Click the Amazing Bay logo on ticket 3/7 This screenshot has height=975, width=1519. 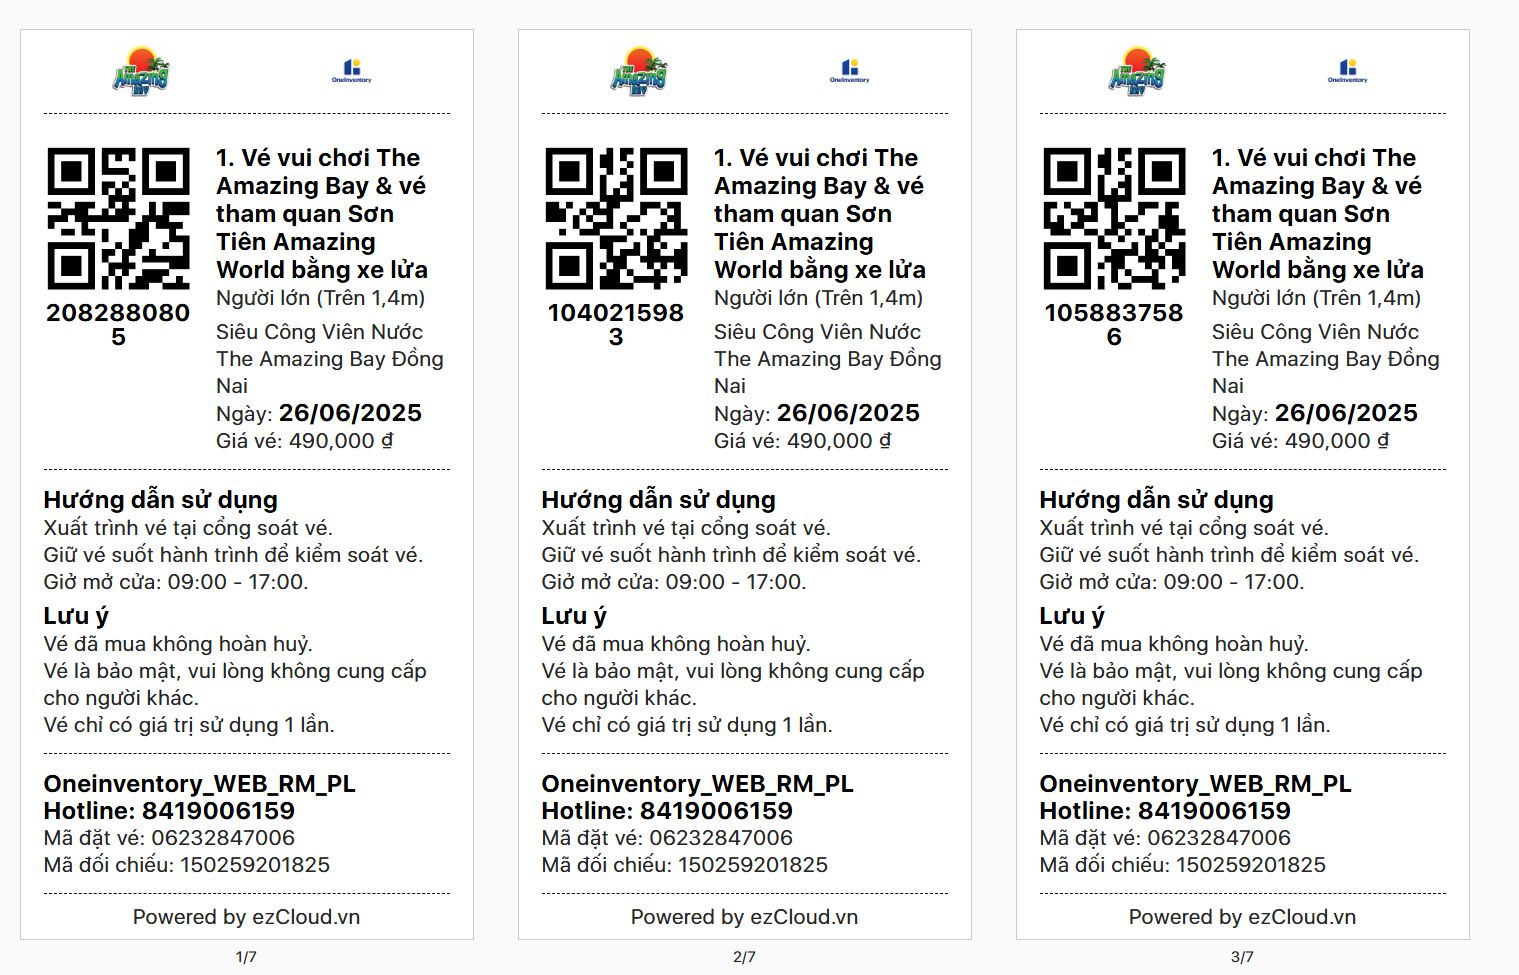point(1137,71)
